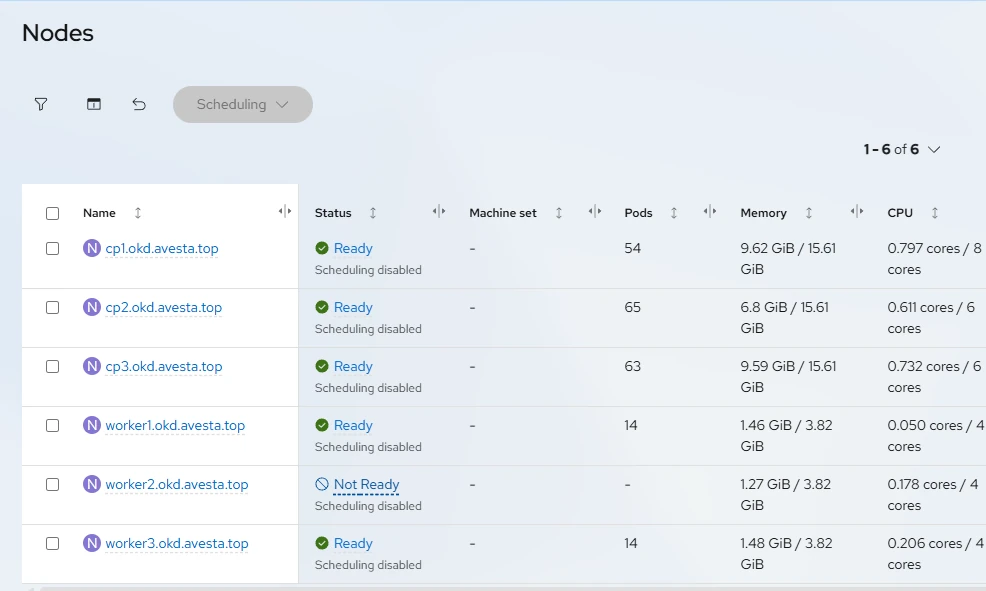This screenshot has height=591, width=986.
Task: Open node cp3.okd.avesta.top
Action: [x=163, y=367]
